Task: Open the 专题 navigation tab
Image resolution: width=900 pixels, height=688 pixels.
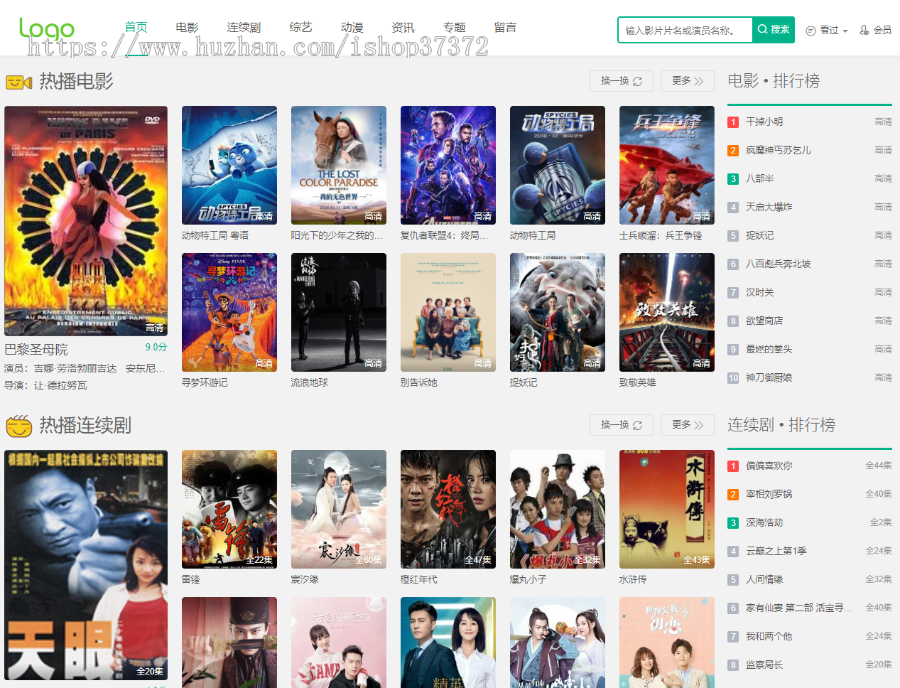Action: click(454, 27)
